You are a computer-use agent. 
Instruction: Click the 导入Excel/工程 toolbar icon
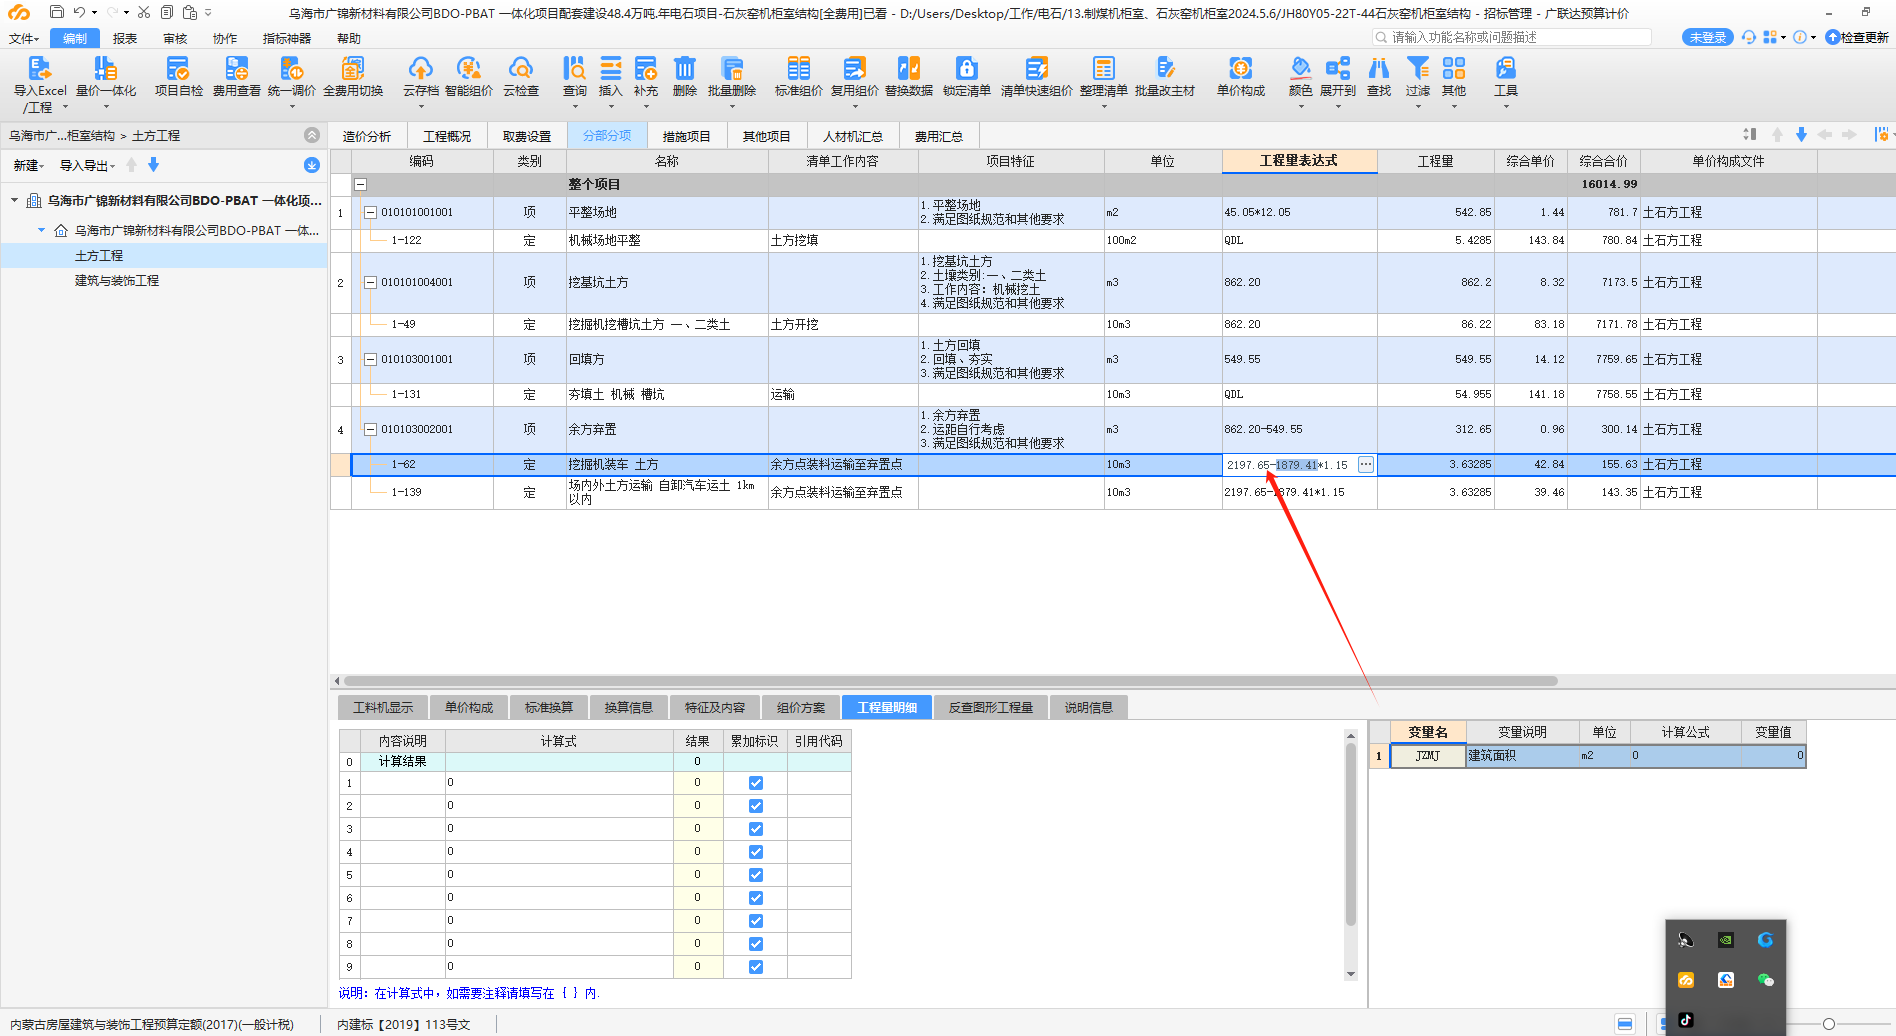(39, 70)
